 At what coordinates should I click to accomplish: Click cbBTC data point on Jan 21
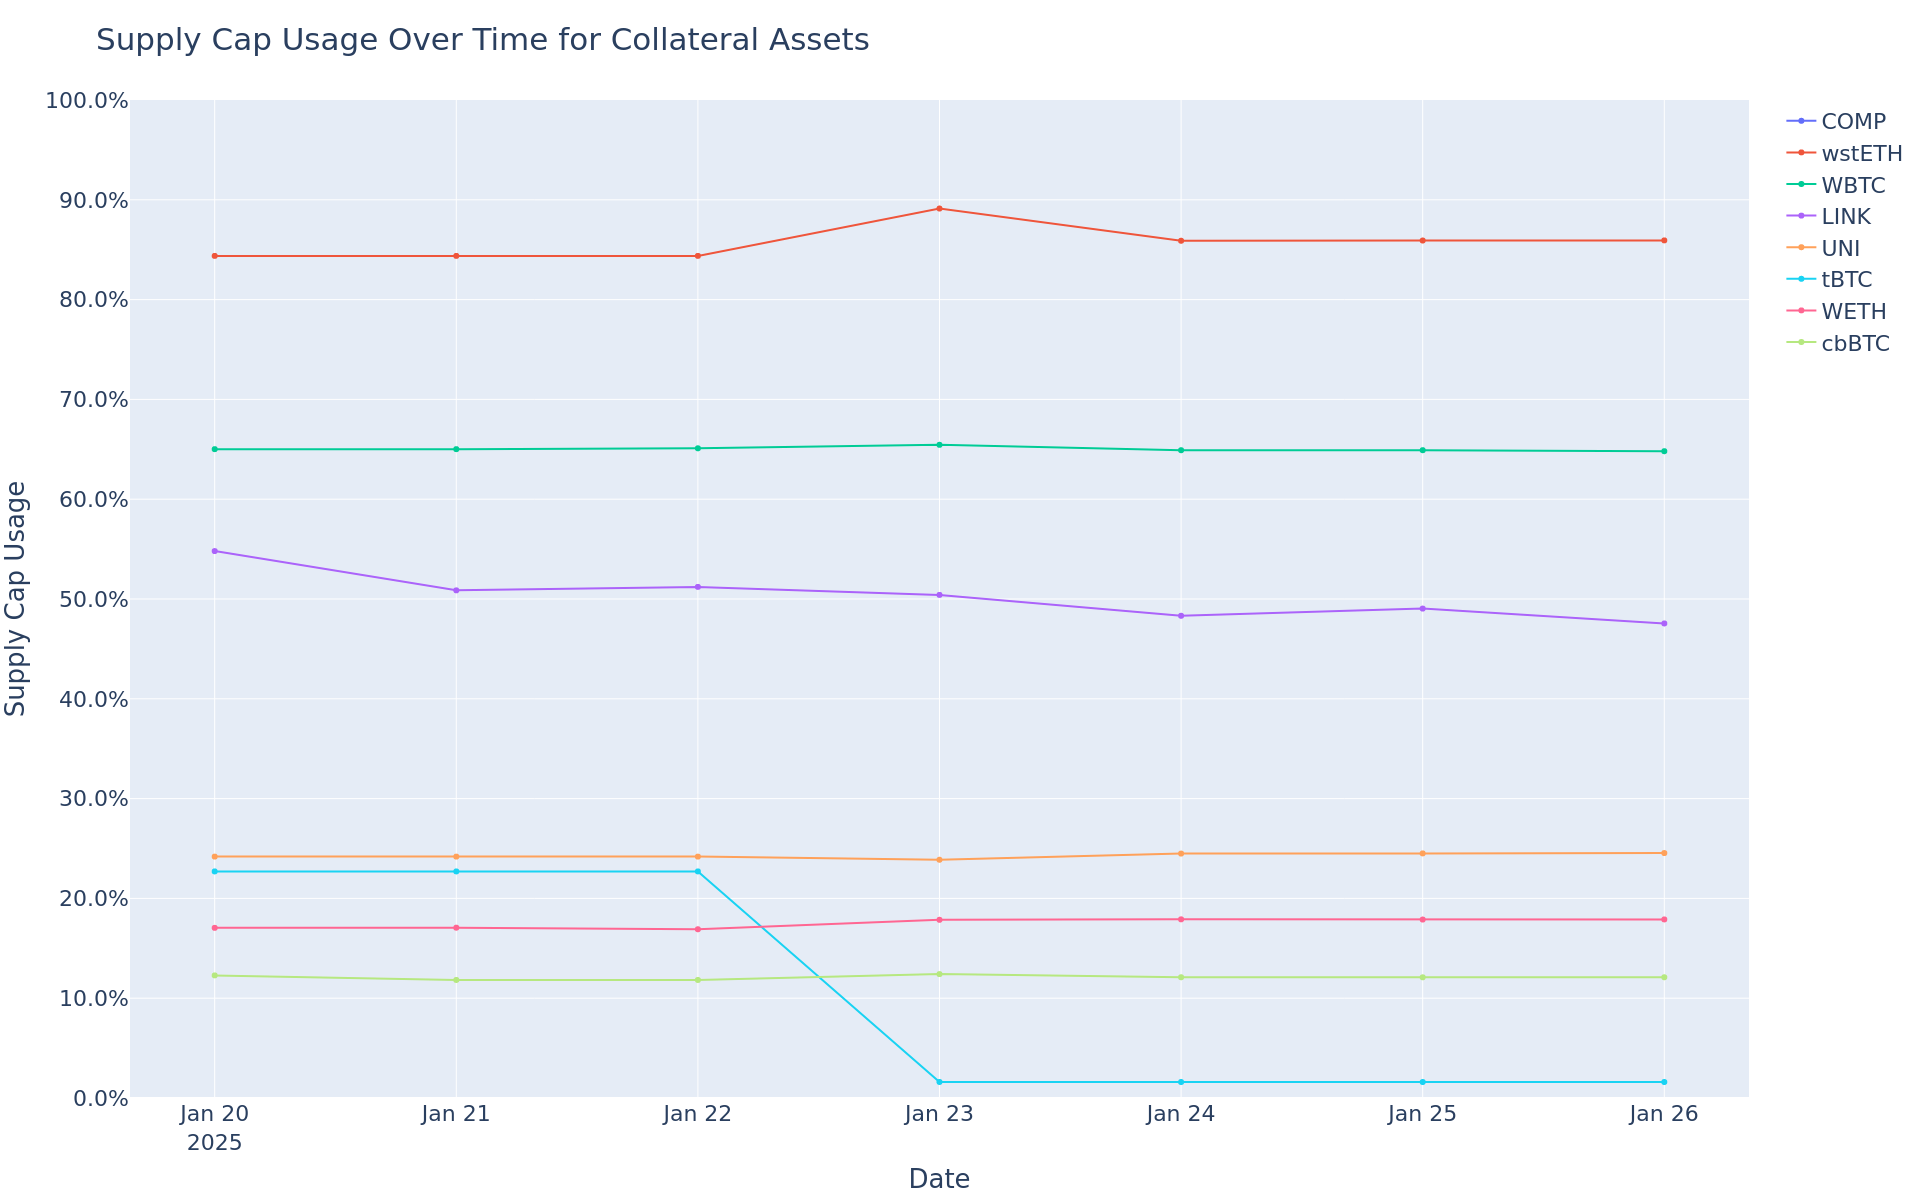pos(456,980)
